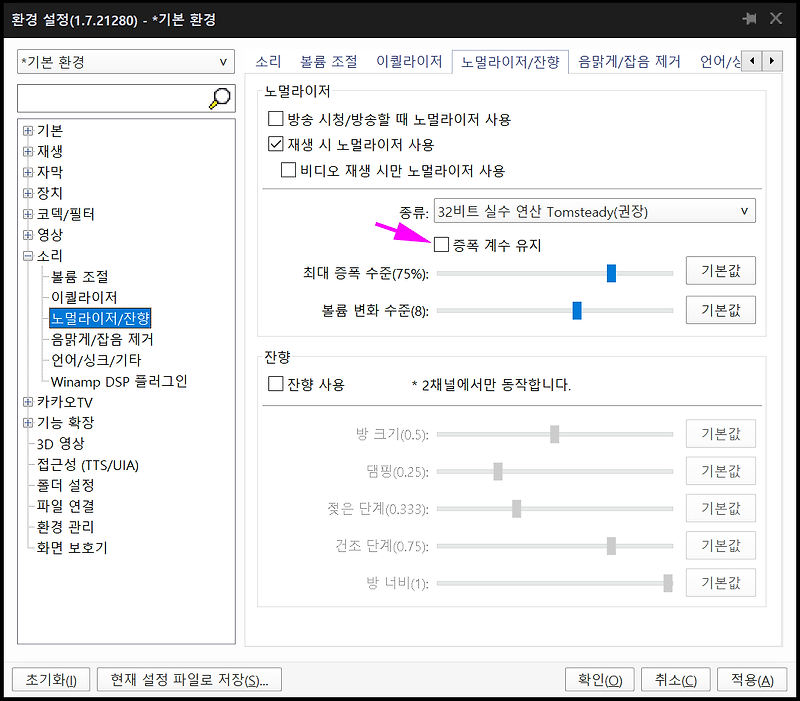Select Winamp DSP 플러그인 in the tree
800x701 pixels.
coord(119,381)
